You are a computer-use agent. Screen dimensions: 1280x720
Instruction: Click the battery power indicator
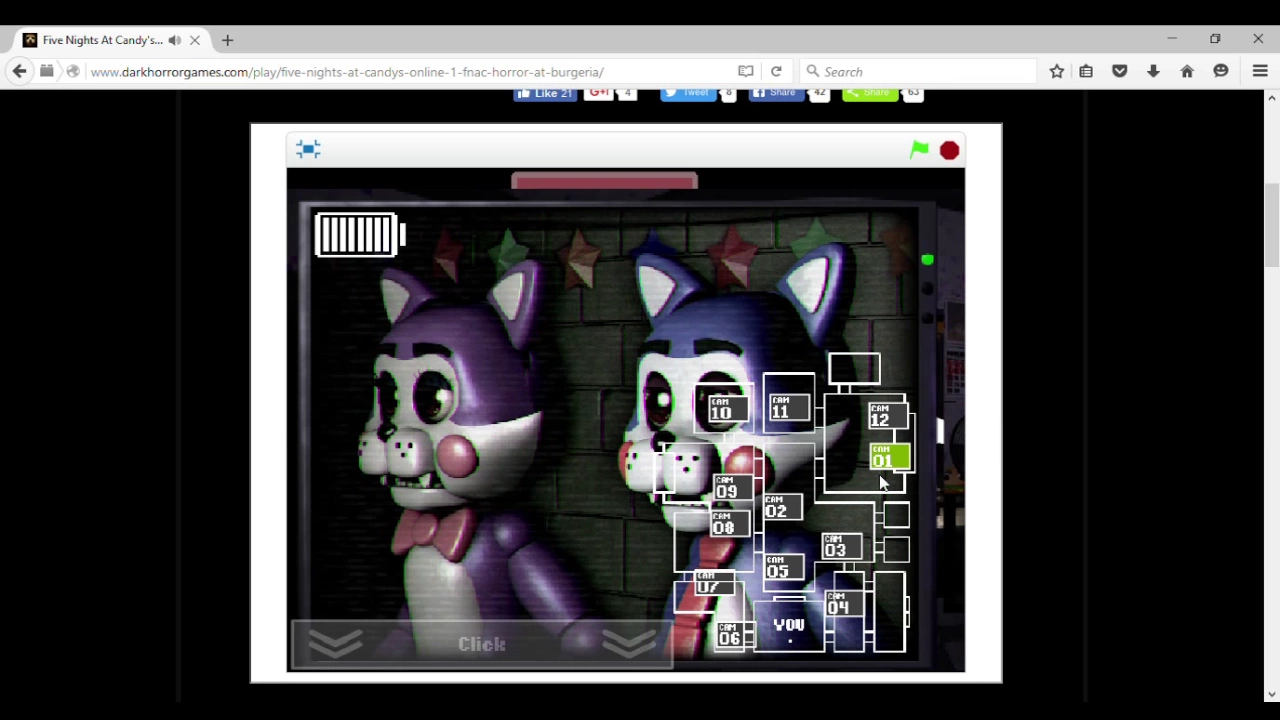(x=360, y=235)
